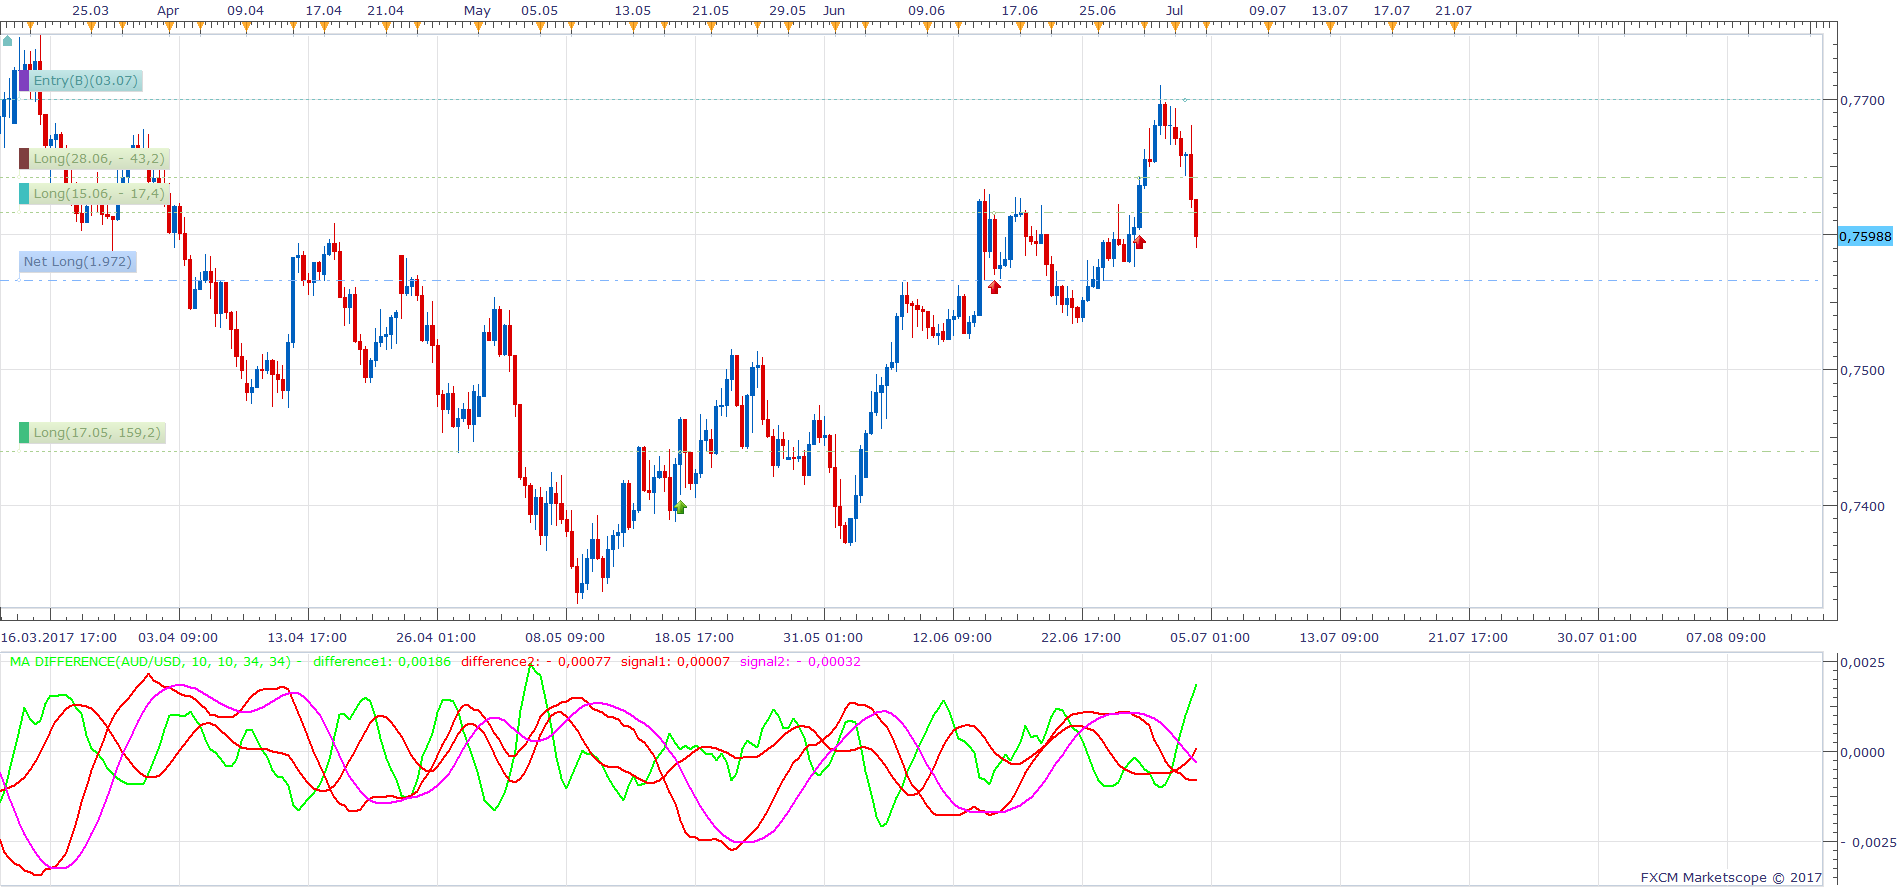This screenshot has height=887, width=1903.
Task: Click teal swatch of Long(15.06, -17,4) label
Action: pos(24,194)
